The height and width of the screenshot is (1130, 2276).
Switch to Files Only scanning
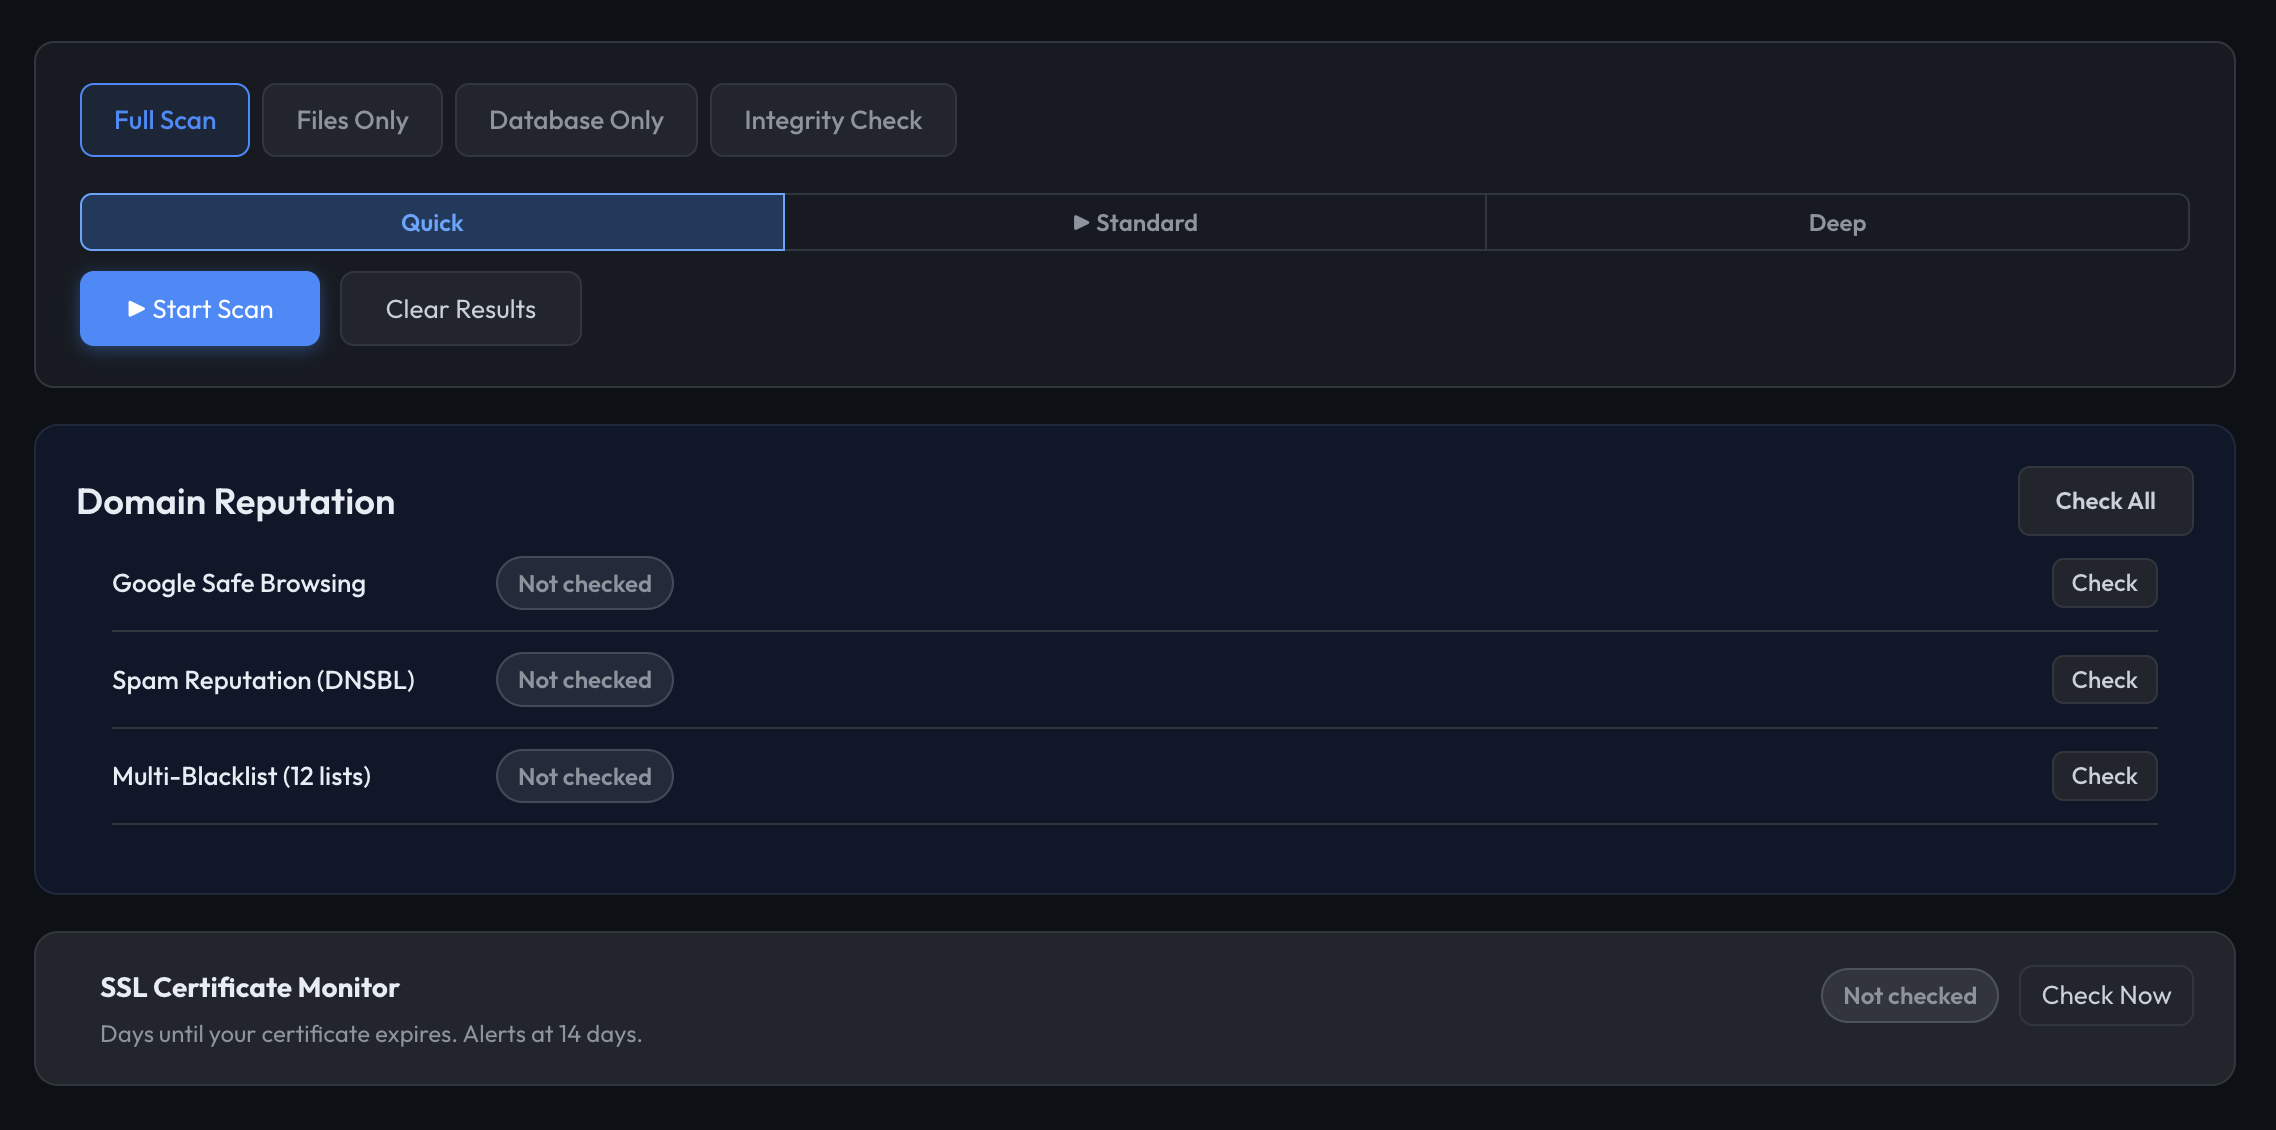click(352, 120)
